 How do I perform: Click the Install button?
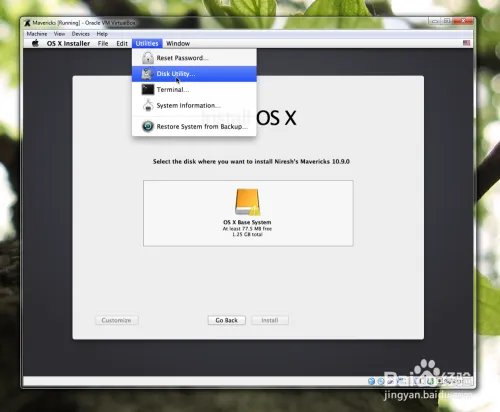point(270,320)
